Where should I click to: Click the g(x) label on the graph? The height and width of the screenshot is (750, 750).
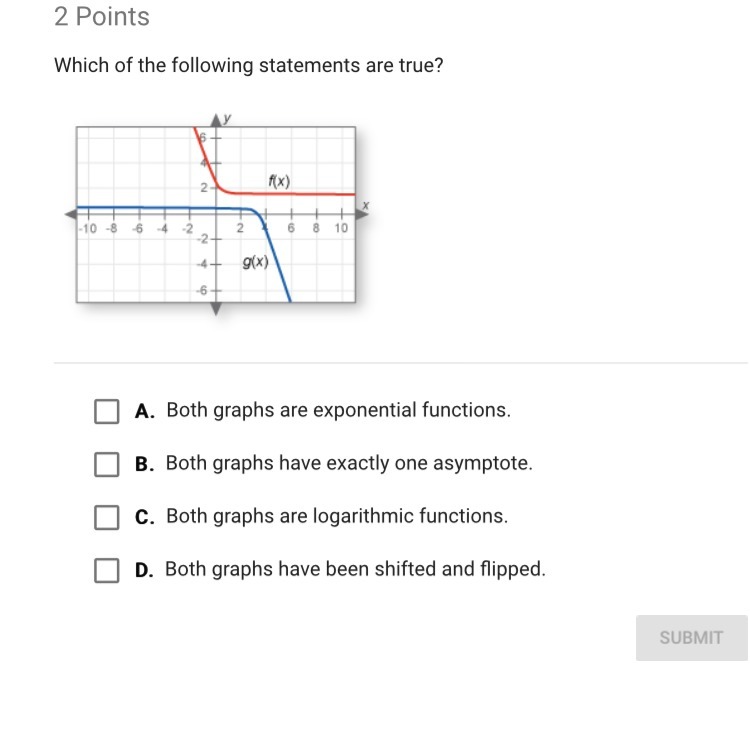pyautogui.click(x=255, y=262)
